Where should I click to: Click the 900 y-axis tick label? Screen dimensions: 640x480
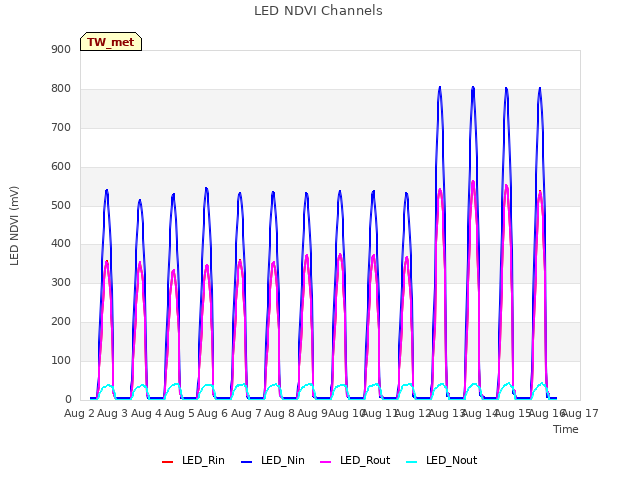pyautogui.click(x=61, y=49)
